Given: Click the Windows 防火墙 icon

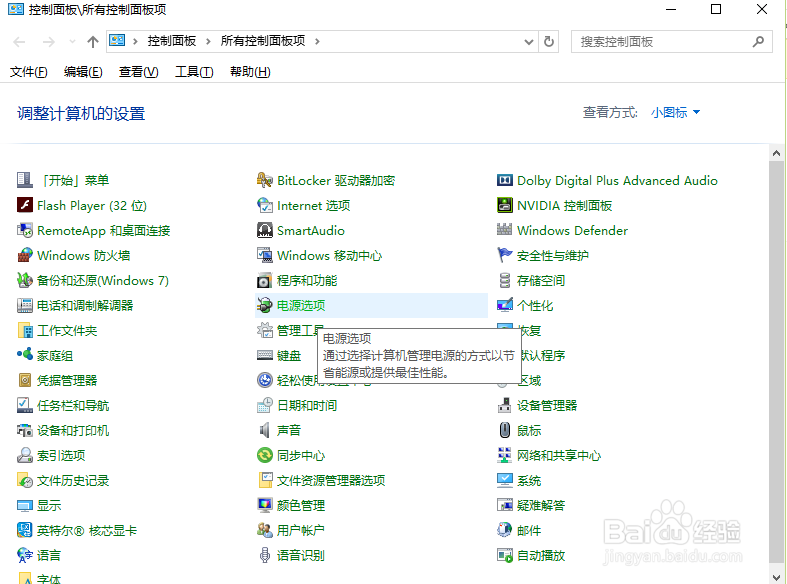Looking at the screenshot, I should 25,255.
